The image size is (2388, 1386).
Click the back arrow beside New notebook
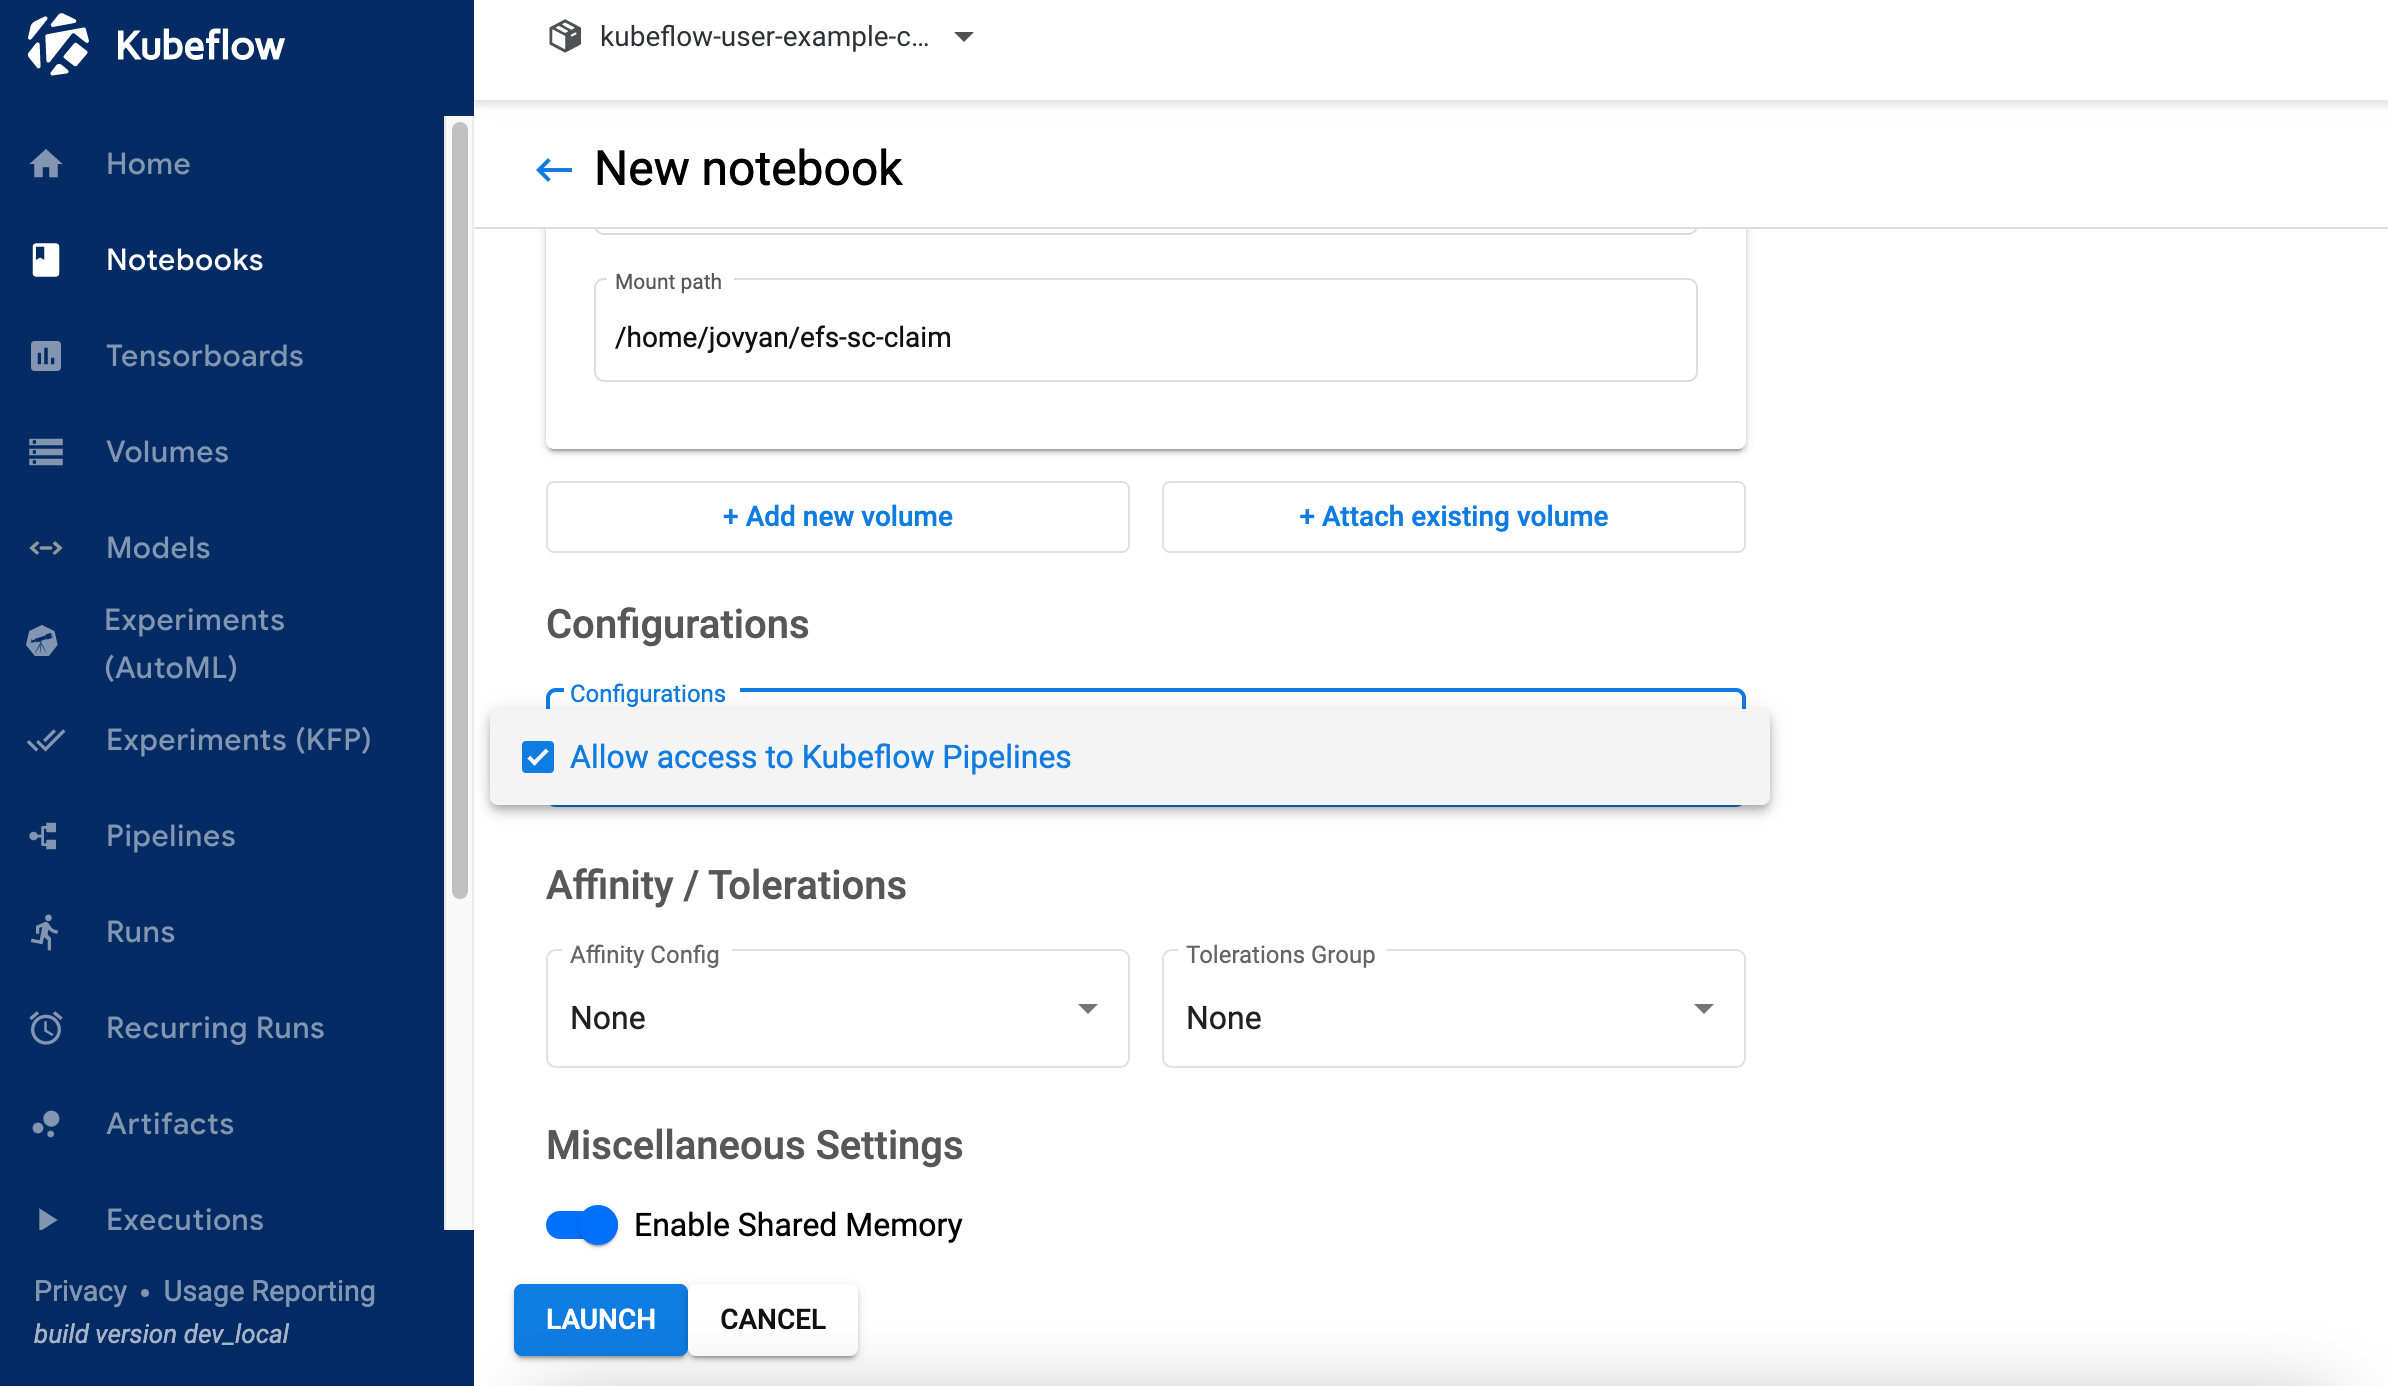pos(554,170)
